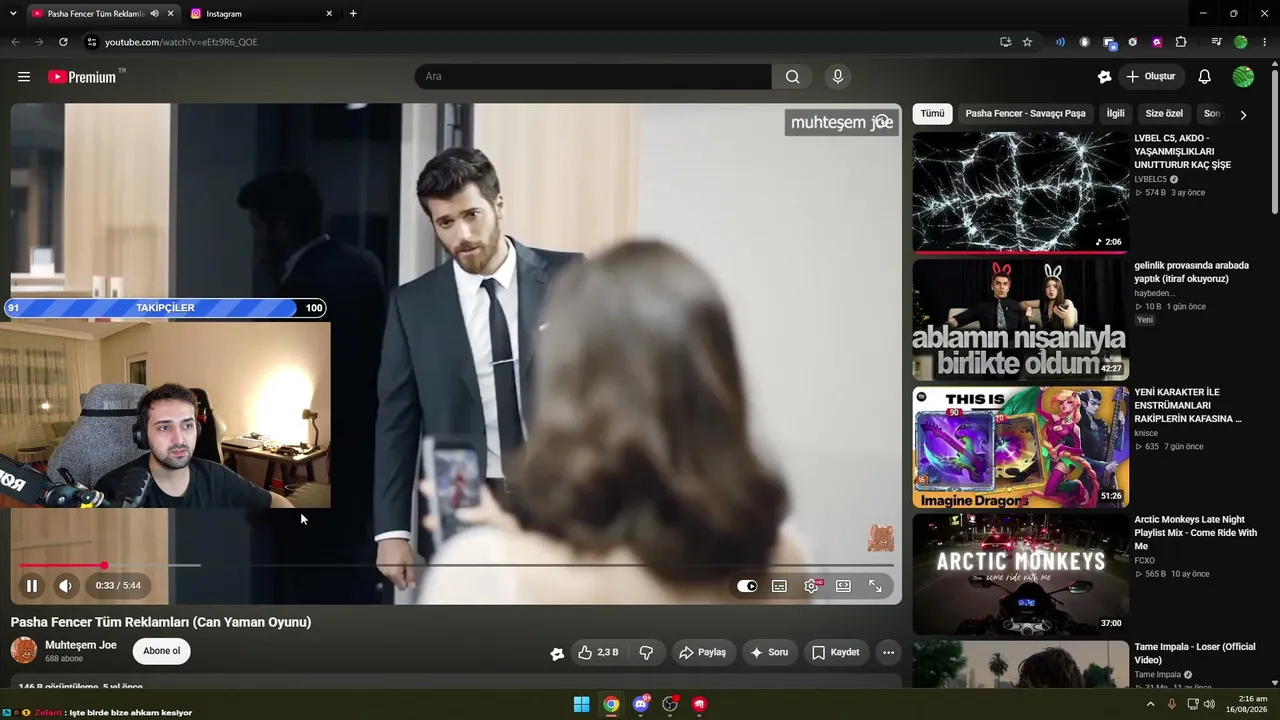Open the Windows Start menu
This screenshot has height=720, width=1280.
click(581, 704)
